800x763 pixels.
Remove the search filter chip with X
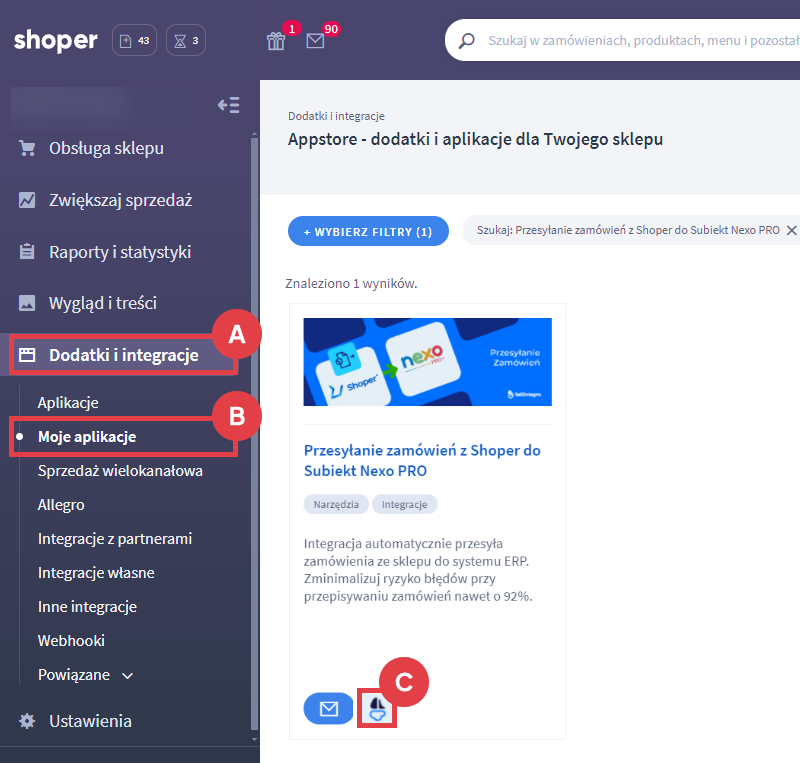pyautogui.click(x=791, y=230)
